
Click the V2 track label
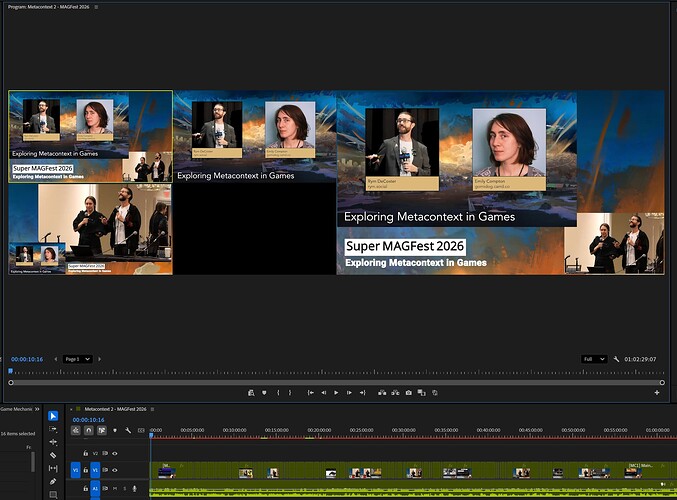pos(95,453)
